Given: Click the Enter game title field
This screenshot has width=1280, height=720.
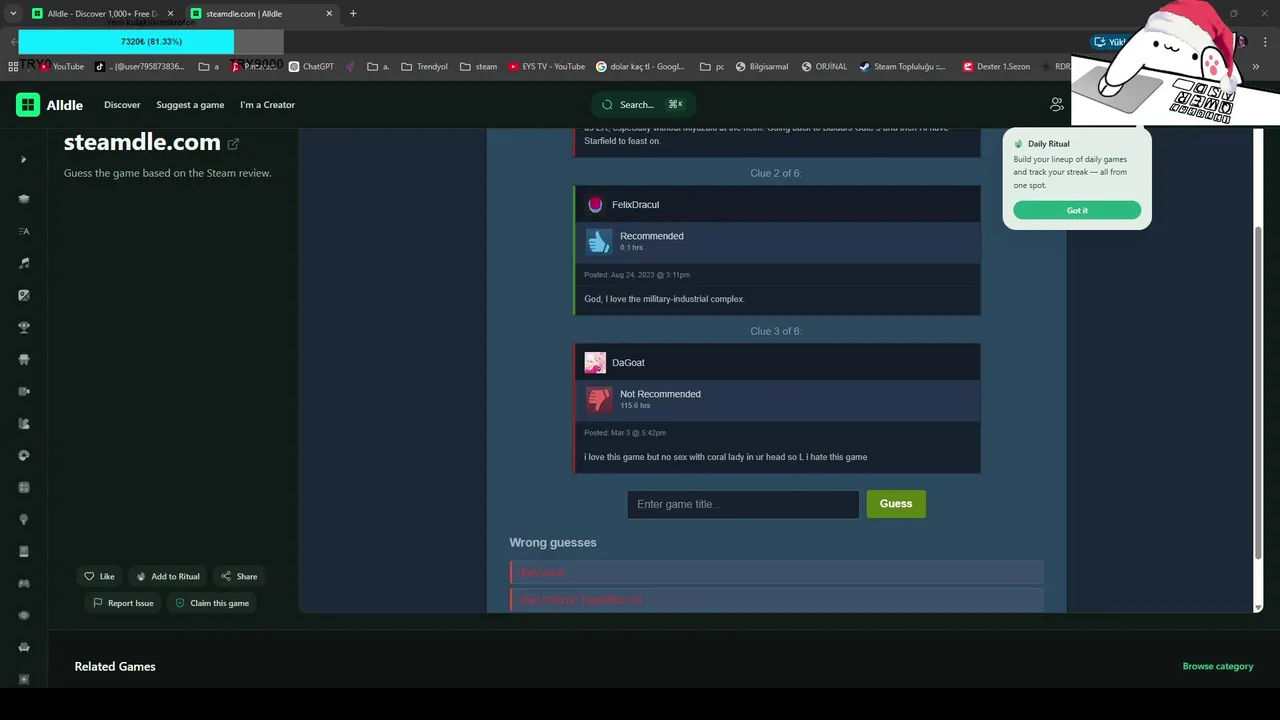Looking at the screenshot, I should pyautogui.click(x=743, y=504).
